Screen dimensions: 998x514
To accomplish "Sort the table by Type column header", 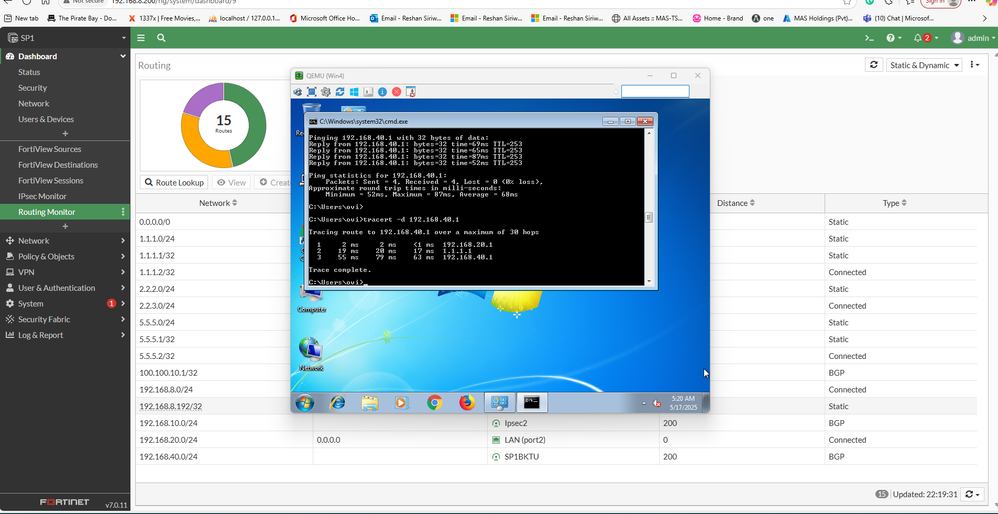I will point(893,203).
